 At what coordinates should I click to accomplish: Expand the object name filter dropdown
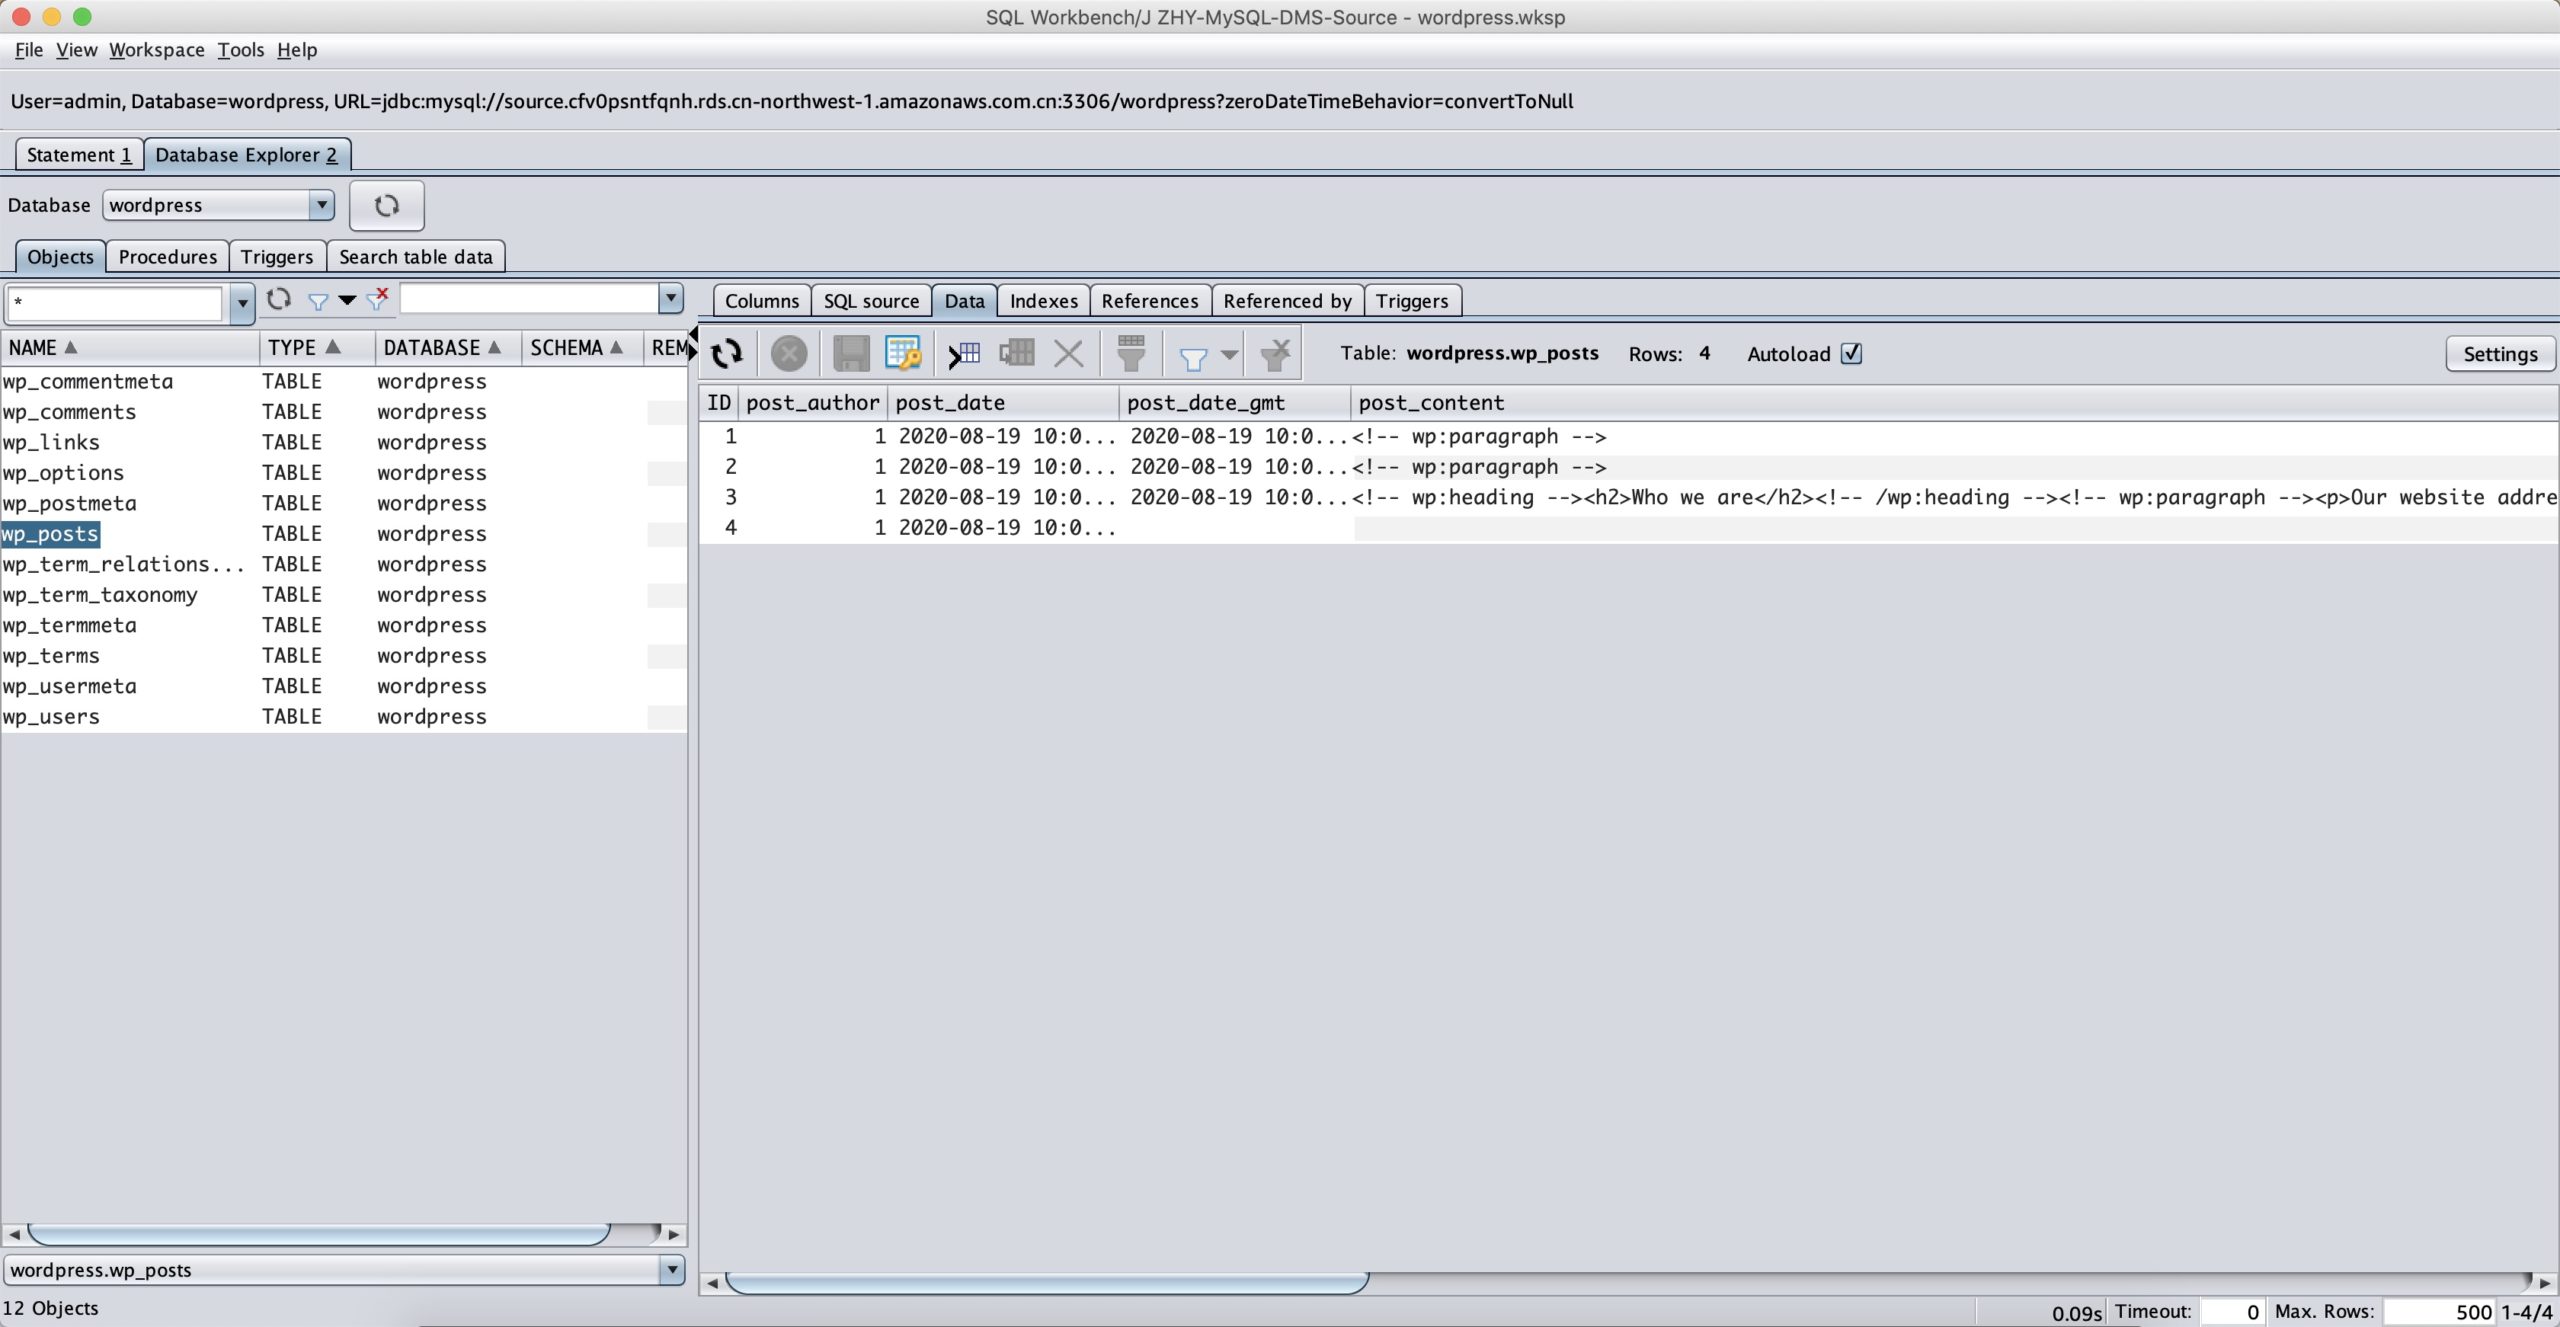tap(241, 303)
